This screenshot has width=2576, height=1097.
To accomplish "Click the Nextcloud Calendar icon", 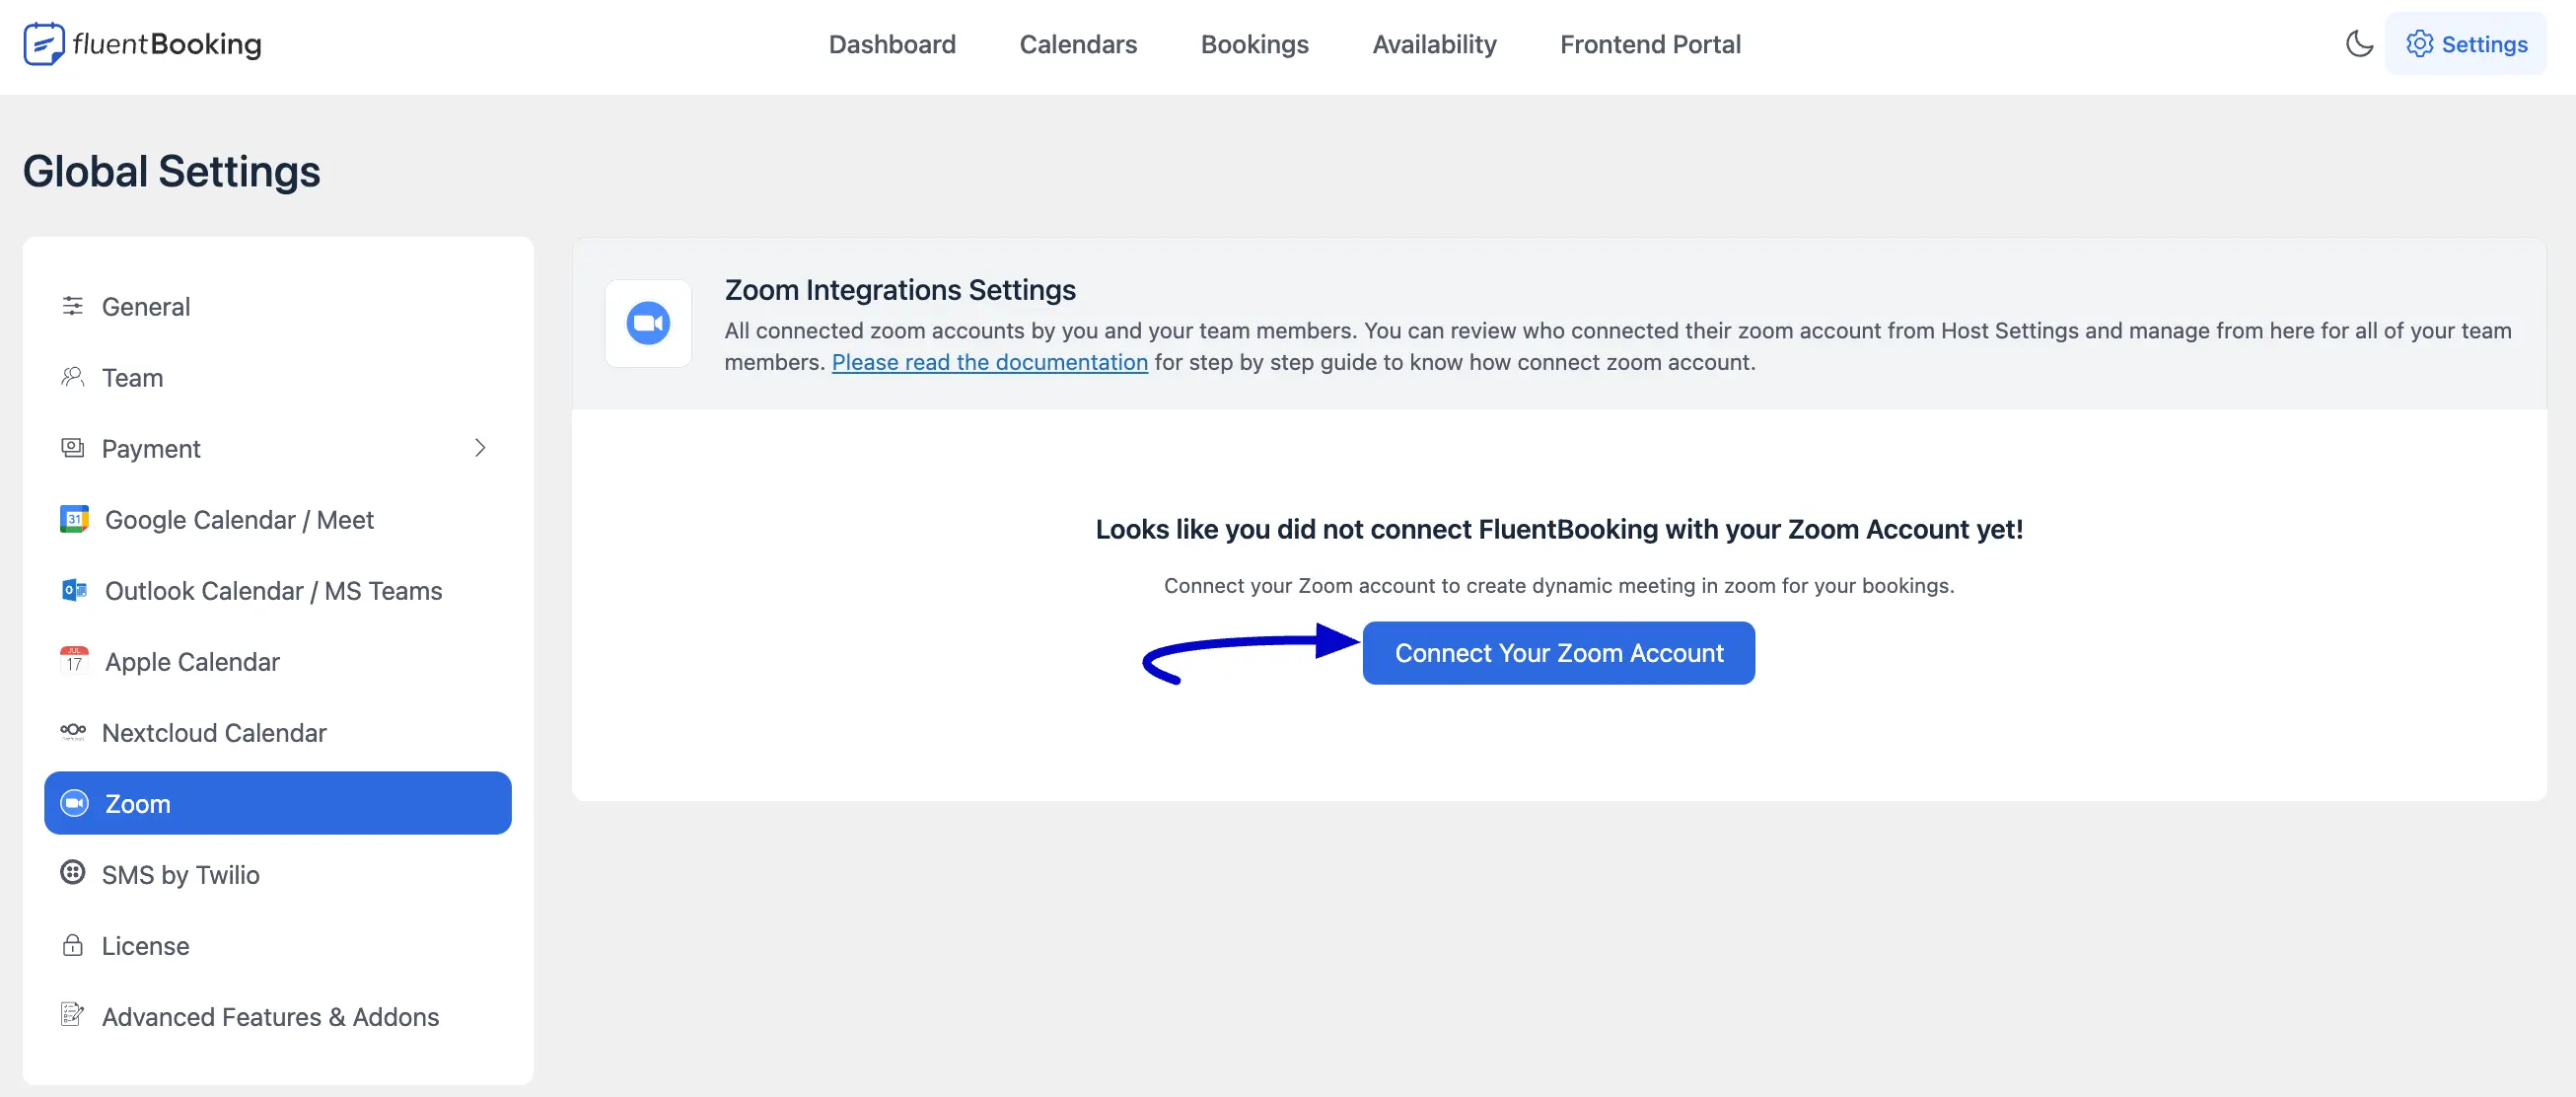I will tap(72, 732).
